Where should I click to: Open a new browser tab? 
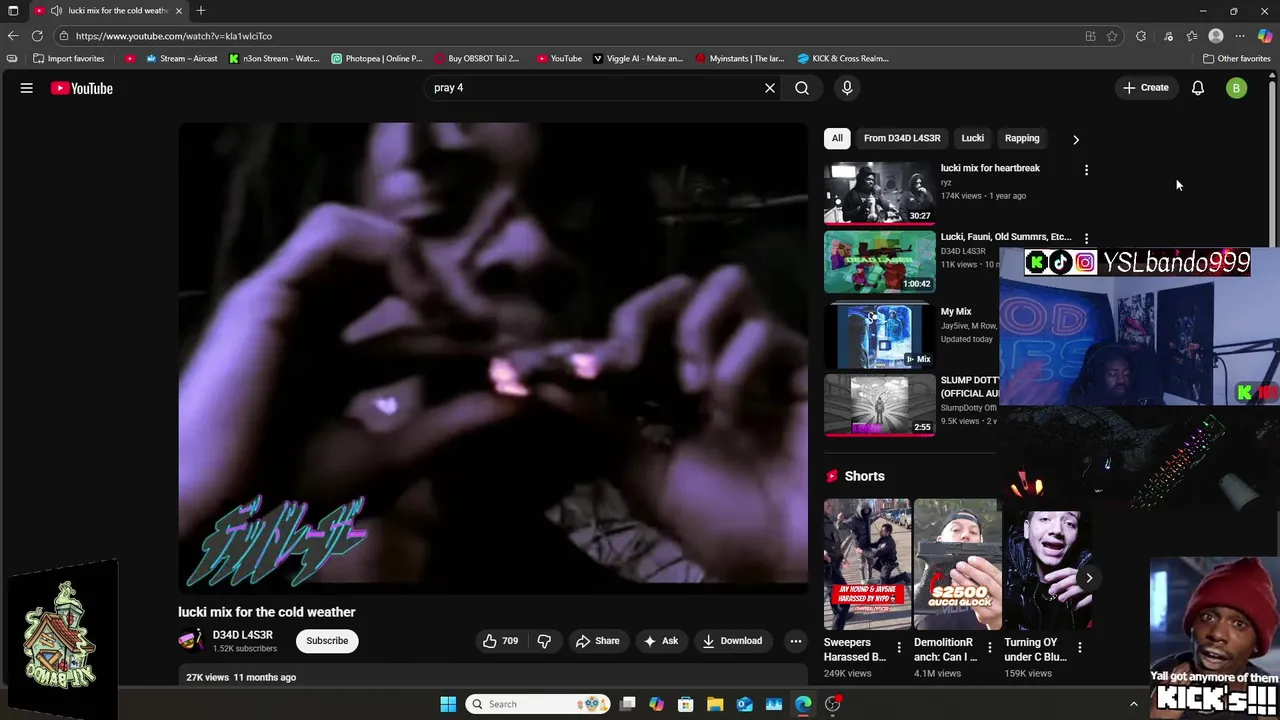[x=201, y=10]
